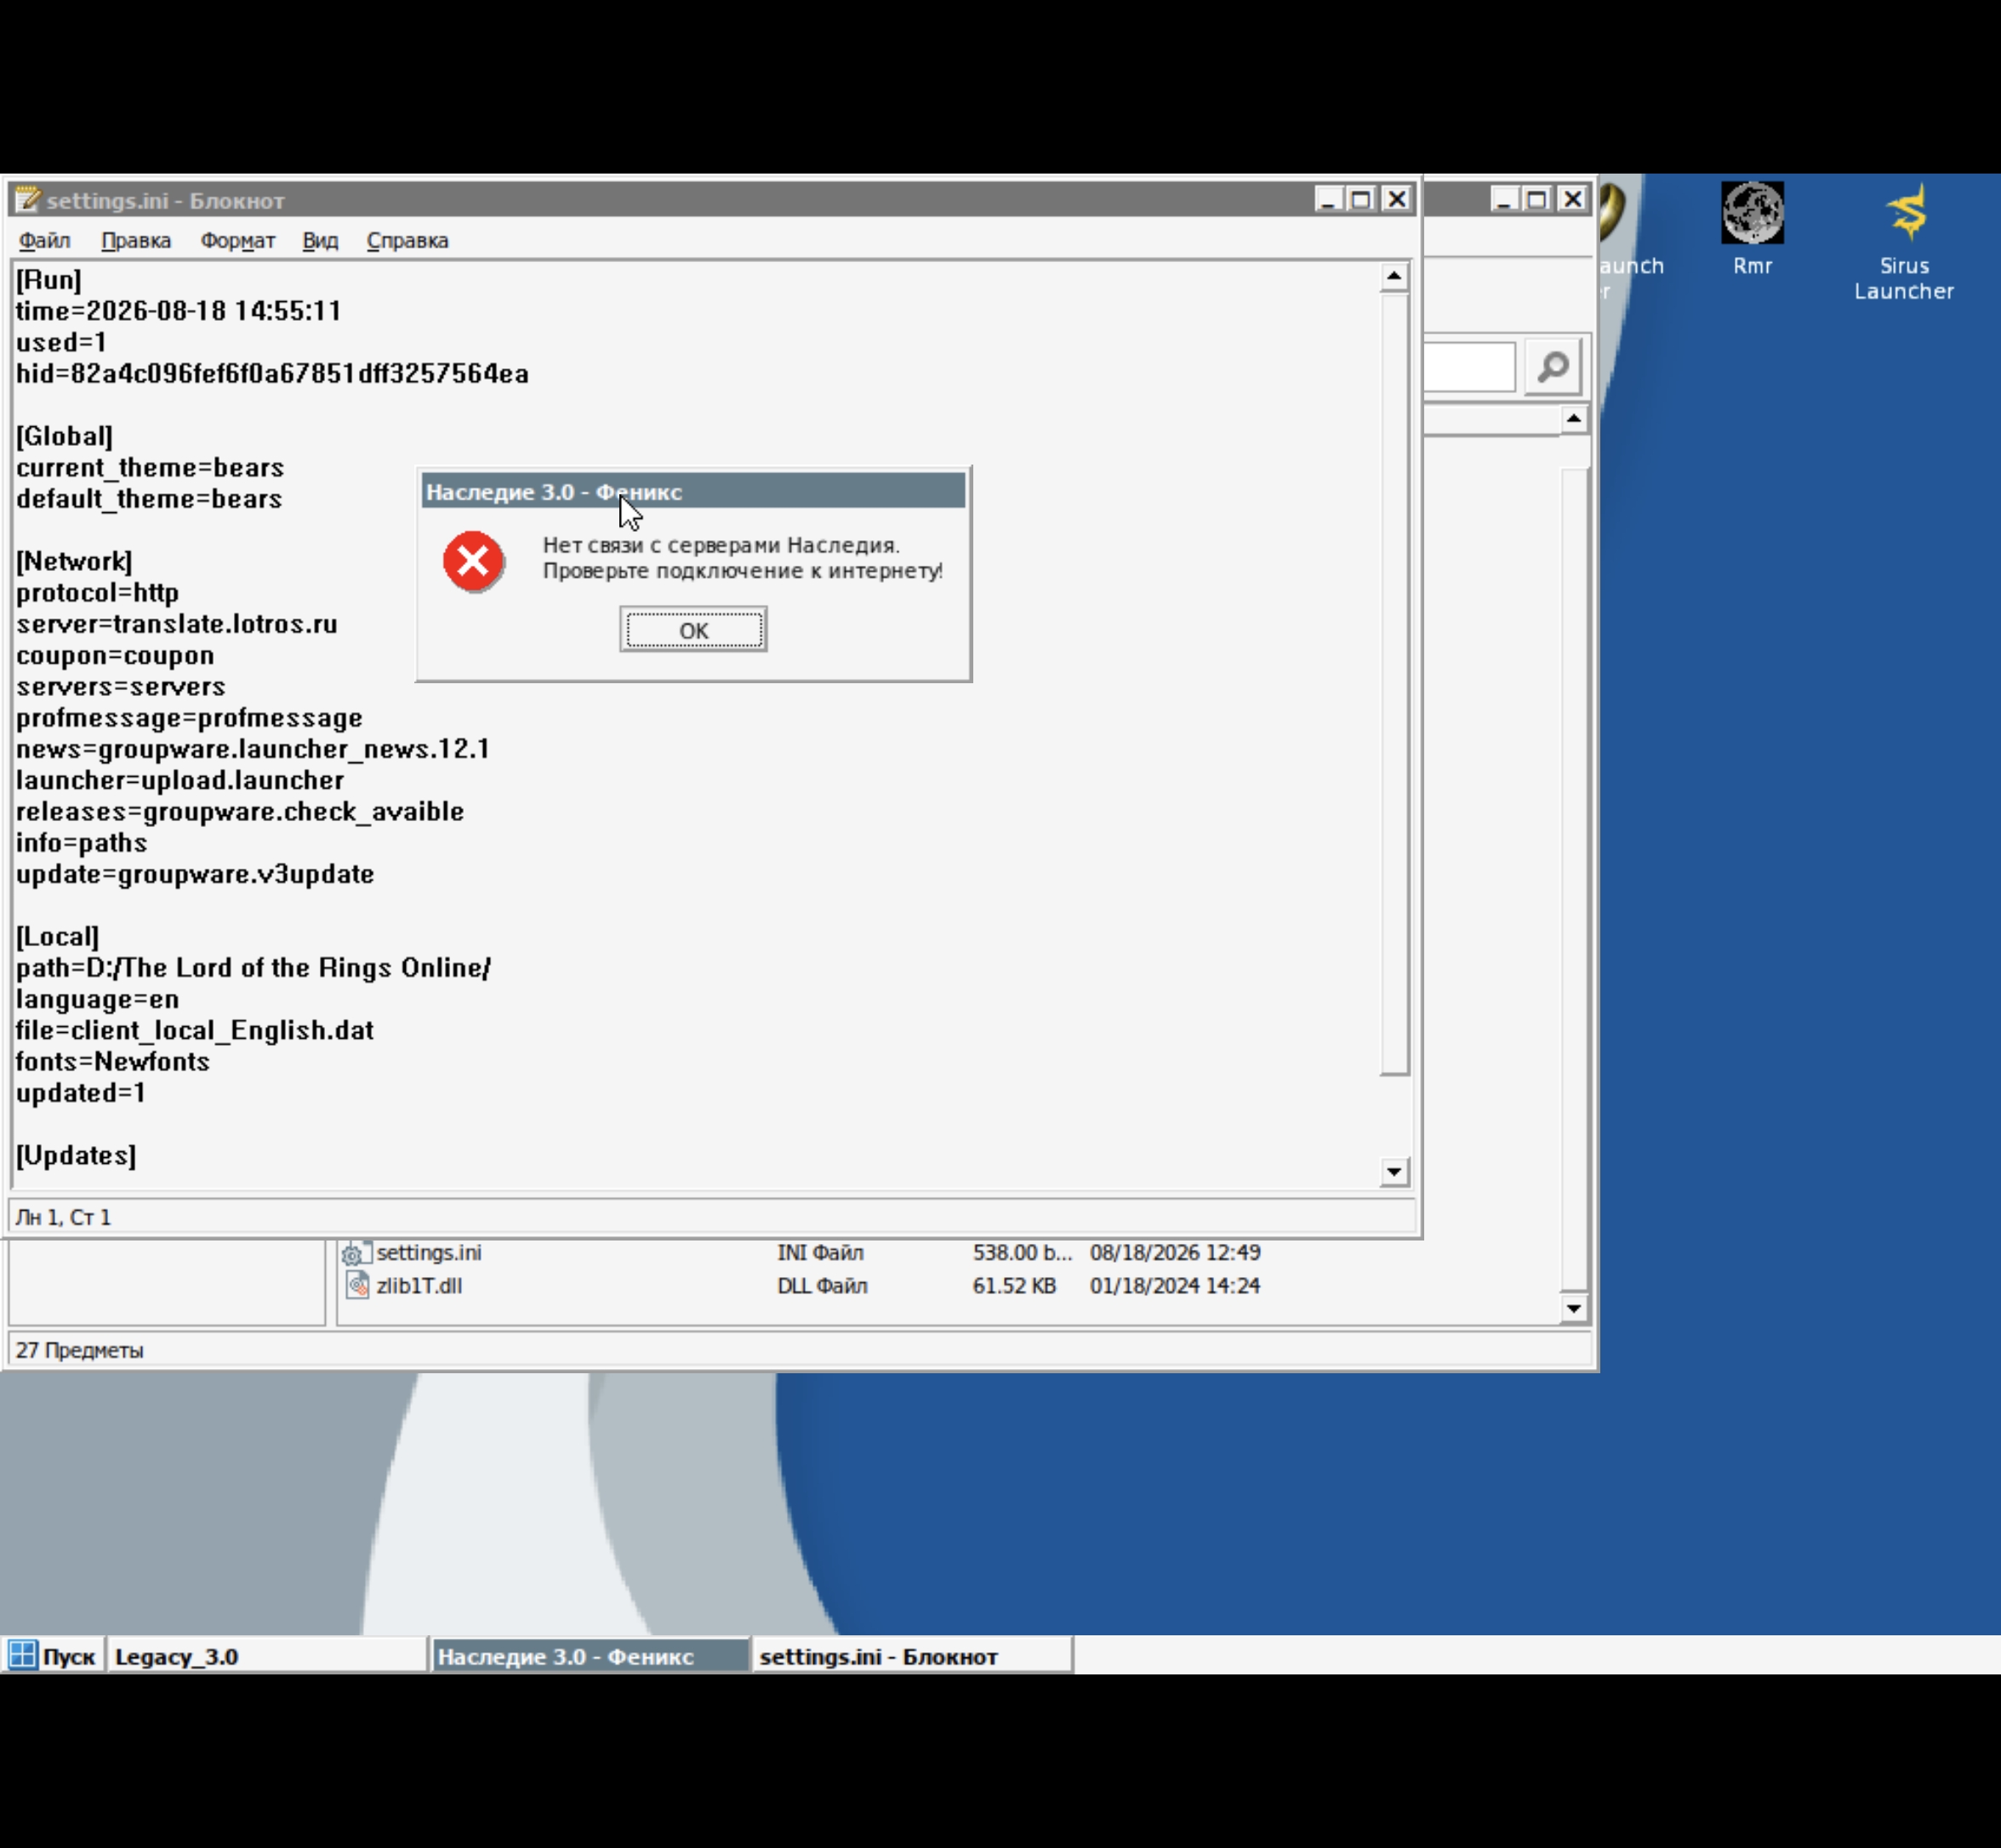The height and width of the screenshot is (1848, 2001).
Task: Click the magnifier search button in file manager
Action: coord(1552,367)
